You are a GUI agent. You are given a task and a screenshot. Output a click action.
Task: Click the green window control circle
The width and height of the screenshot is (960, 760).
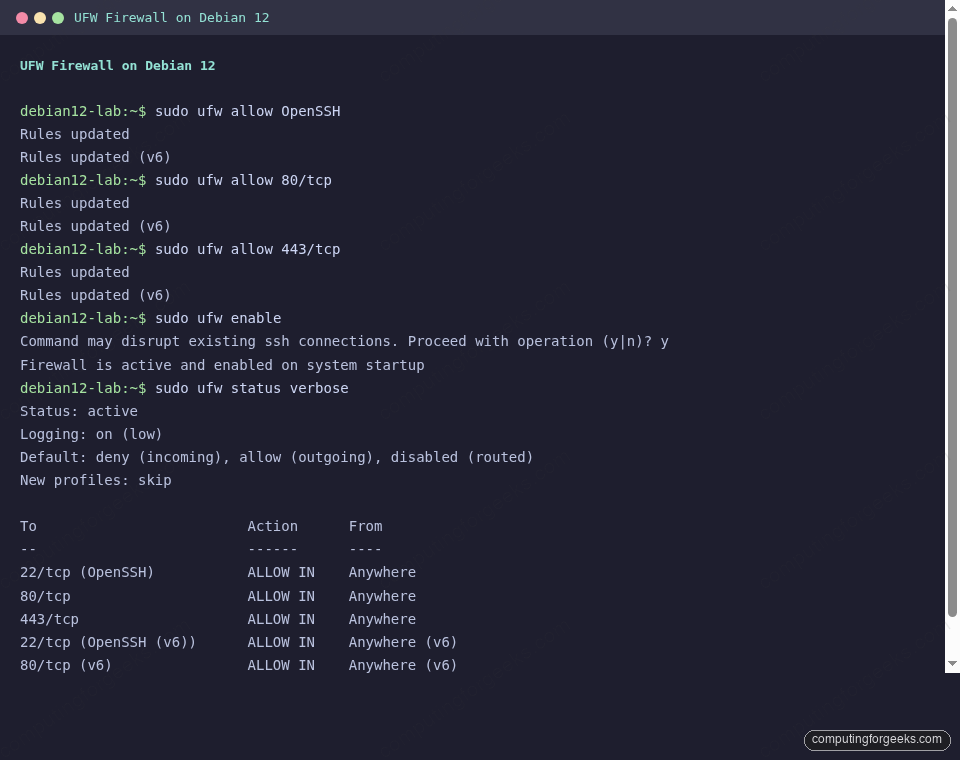click(x=58, y=17)
